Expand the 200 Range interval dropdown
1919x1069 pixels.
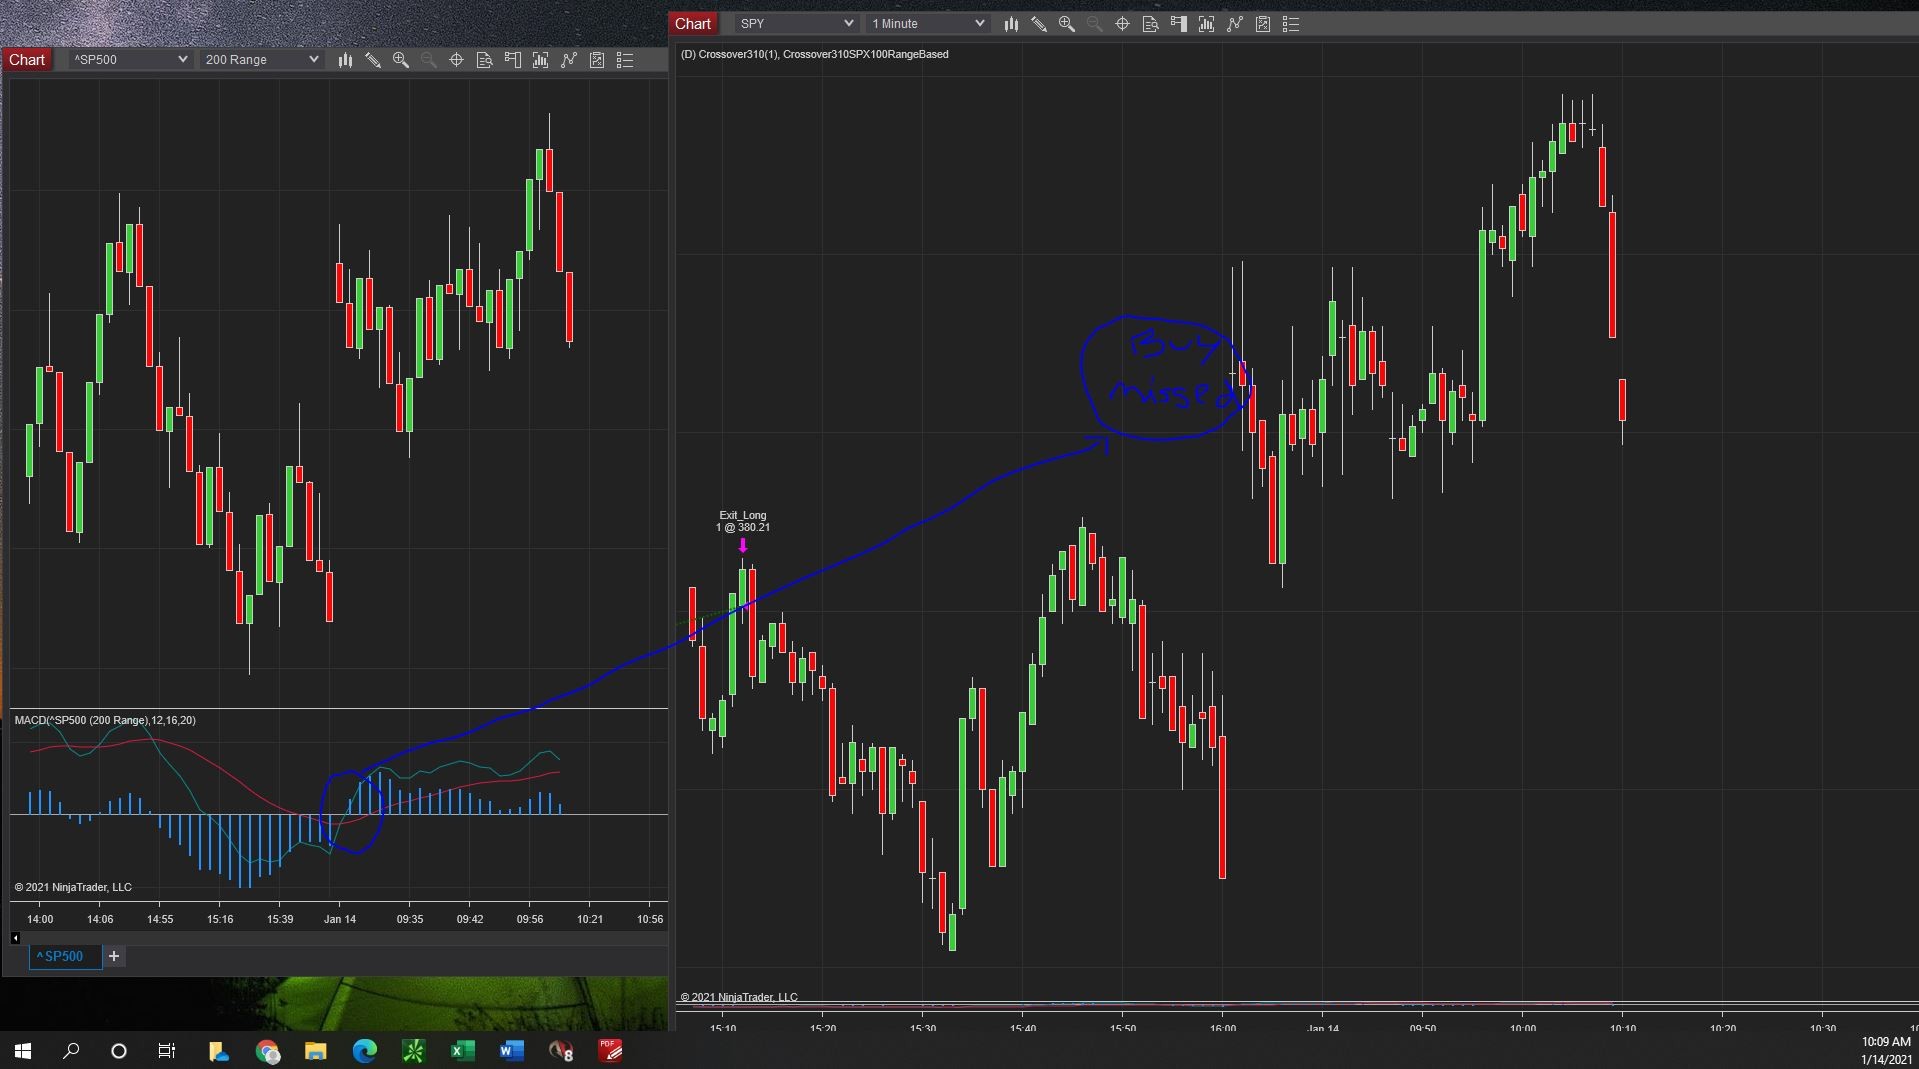pyautogui.click(x=261, y=60)
